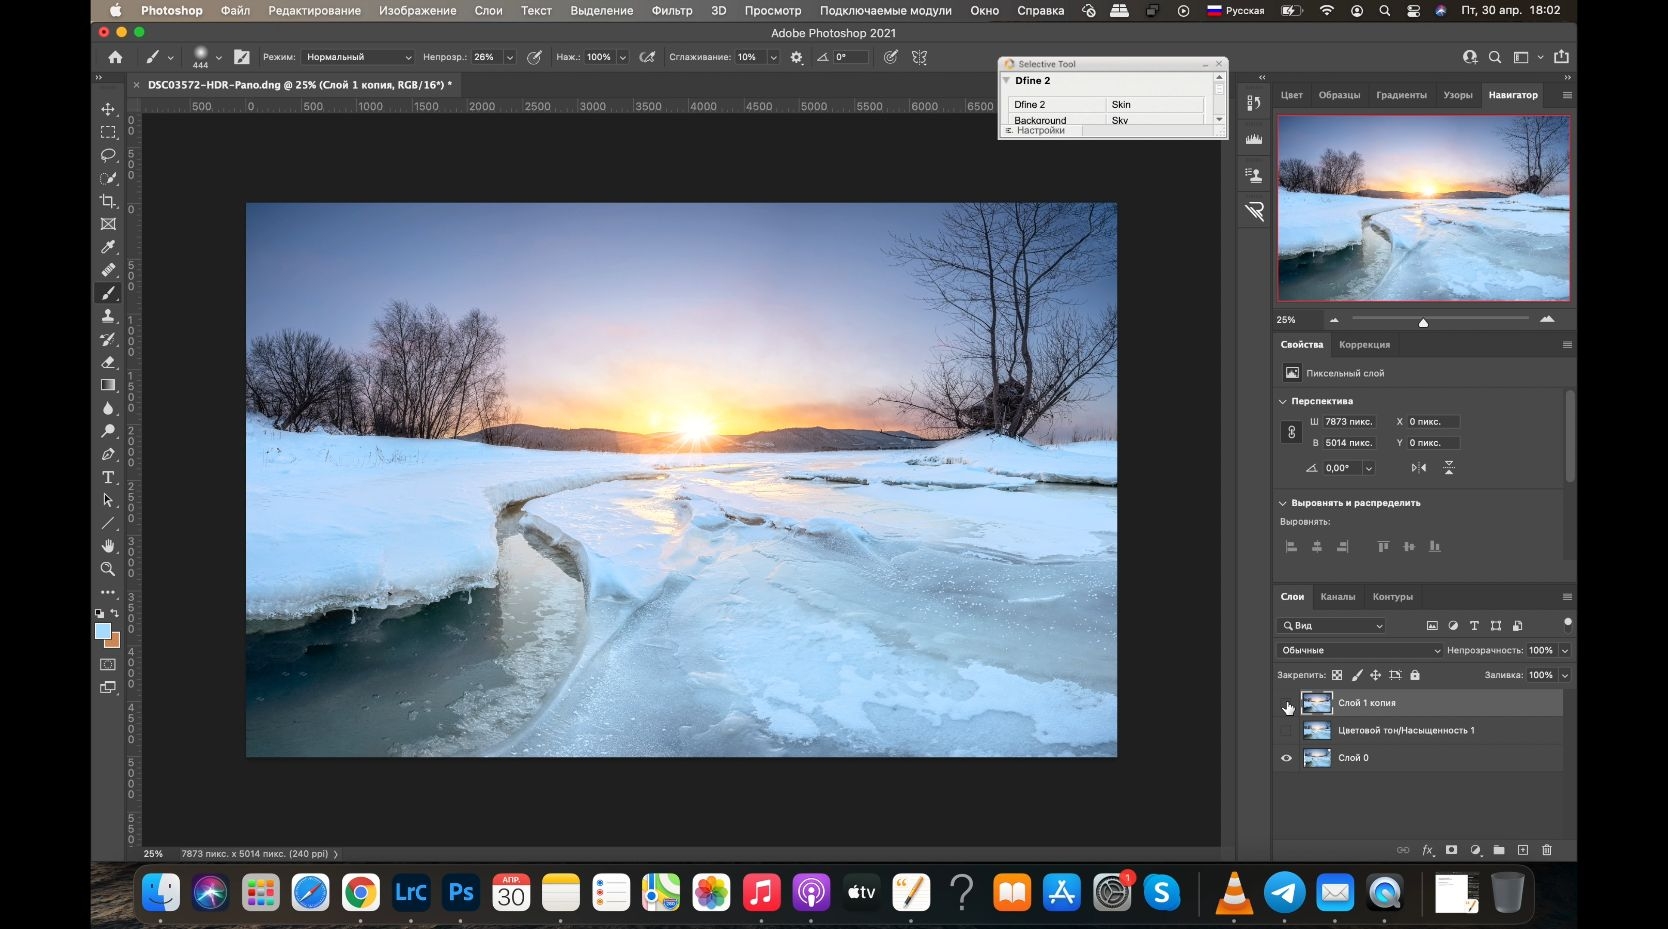Screen dimensions: 1668x929
Task: Click the foreground color swatch
Action: click(103, 631)
